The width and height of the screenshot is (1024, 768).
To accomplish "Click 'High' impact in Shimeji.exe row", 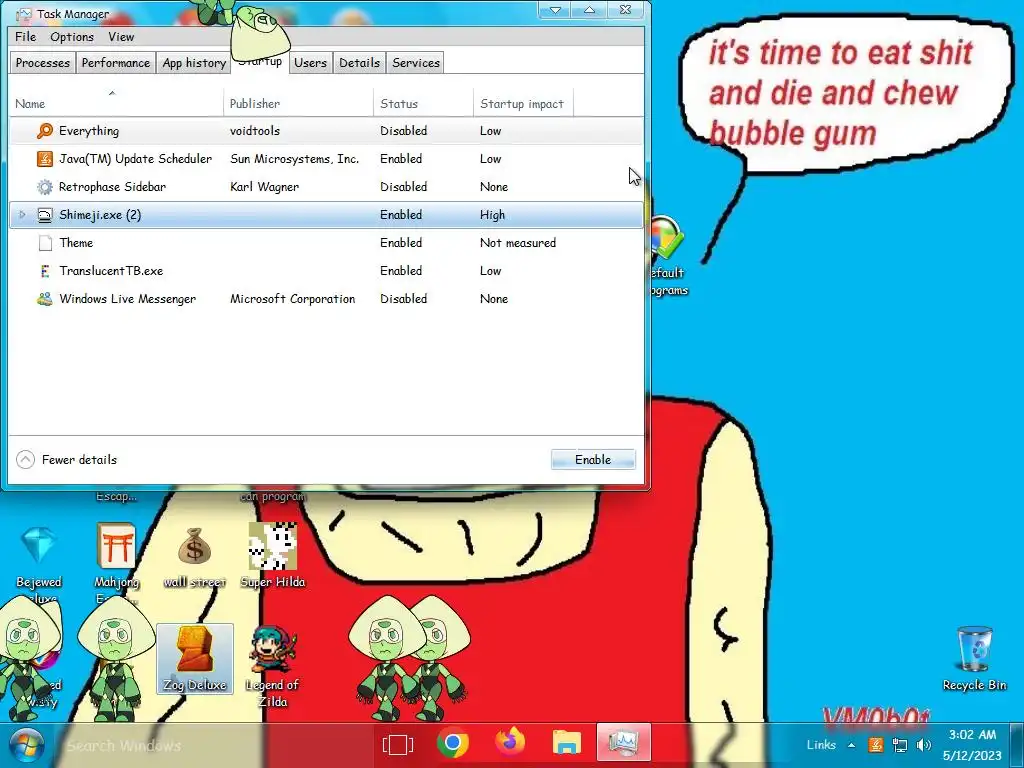I will (492, 215).
